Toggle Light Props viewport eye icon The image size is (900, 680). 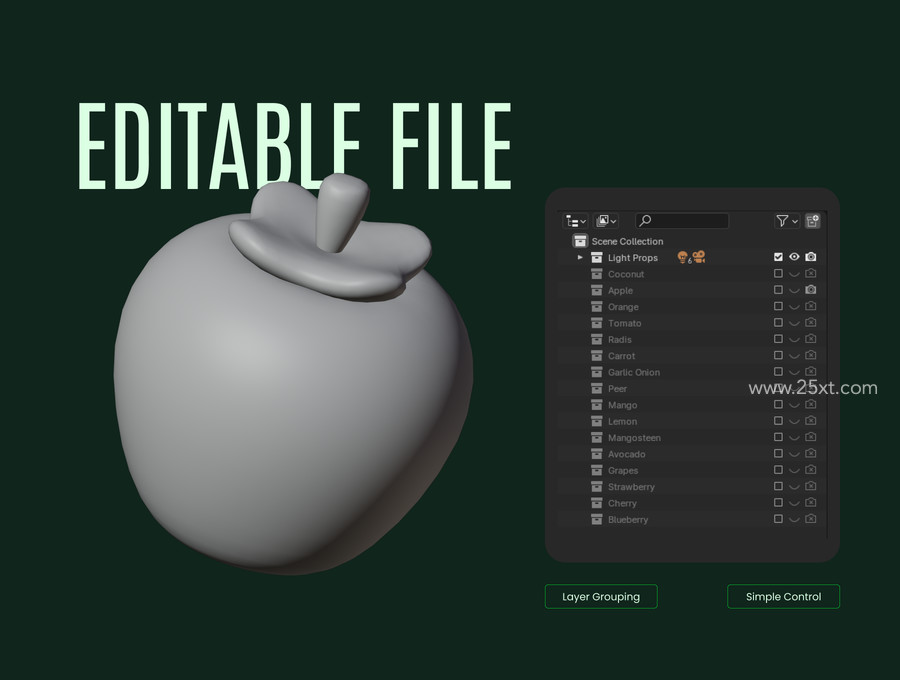coord(794,257)
